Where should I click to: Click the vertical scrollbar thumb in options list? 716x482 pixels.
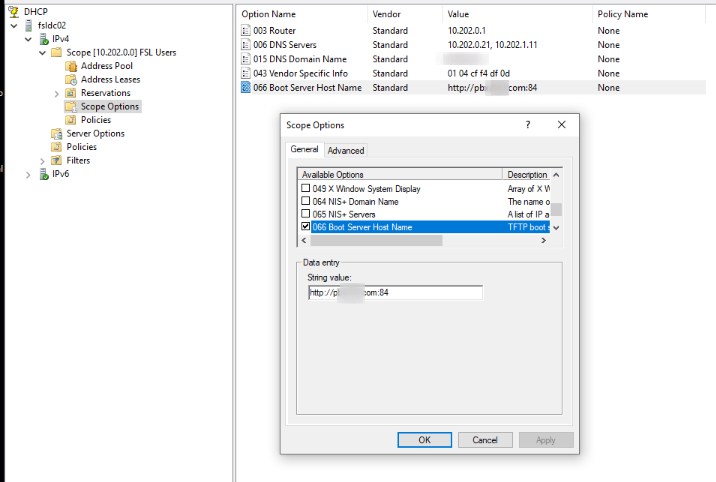(556, 210)
